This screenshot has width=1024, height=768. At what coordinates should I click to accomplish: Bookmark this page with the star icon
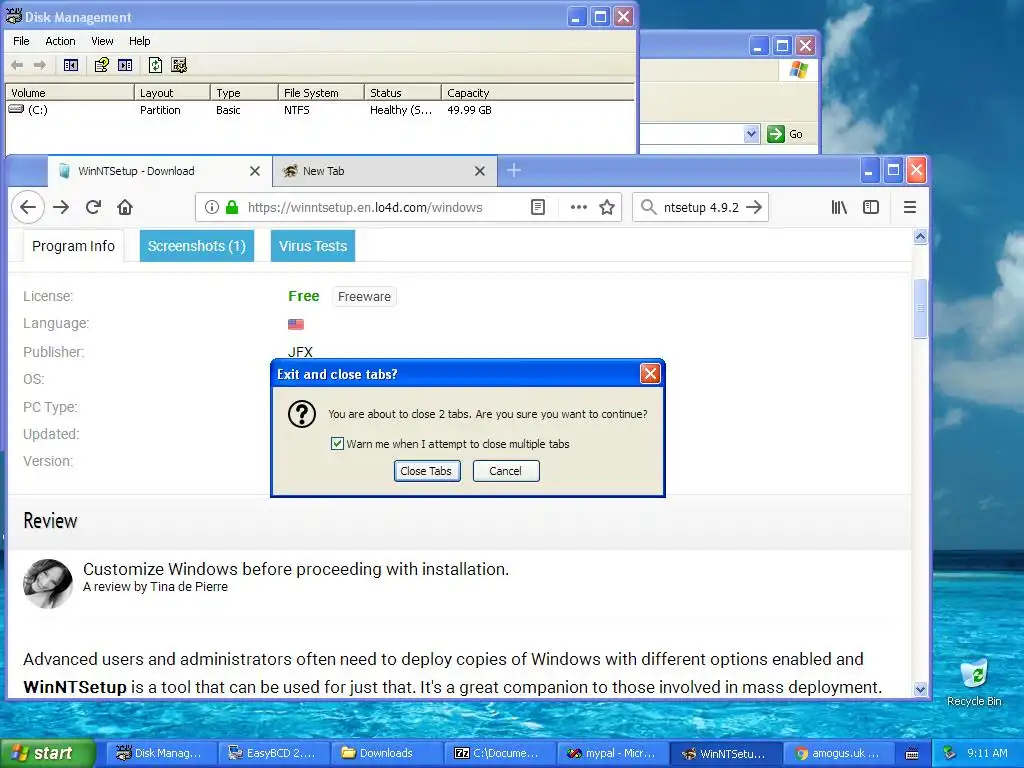[x=607, y=207]
